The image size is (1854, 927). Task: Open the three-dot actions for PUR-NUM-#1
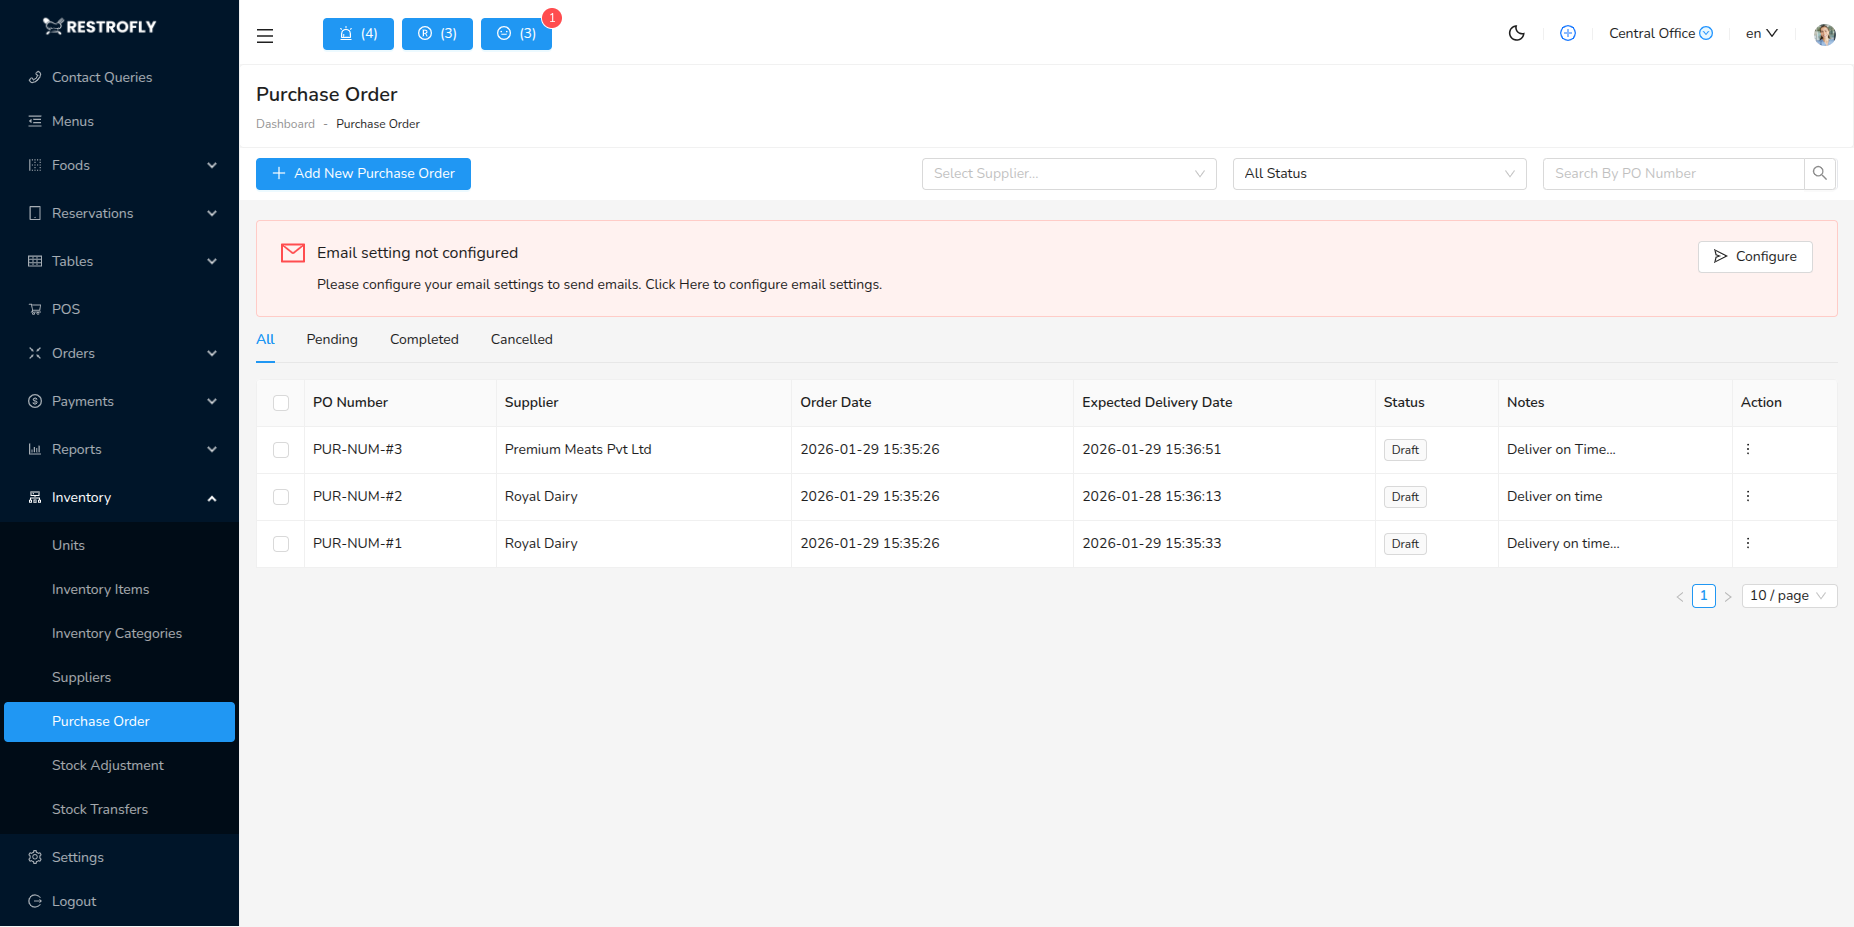click(1747, 543)
